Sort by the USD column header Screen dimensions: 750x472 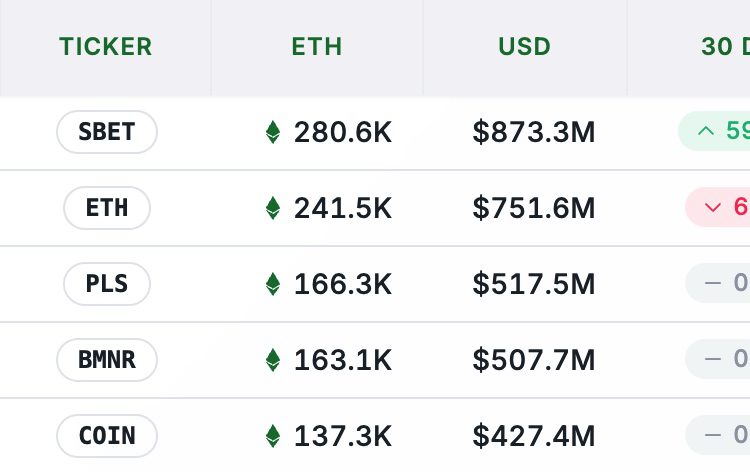tap(525, 47)
